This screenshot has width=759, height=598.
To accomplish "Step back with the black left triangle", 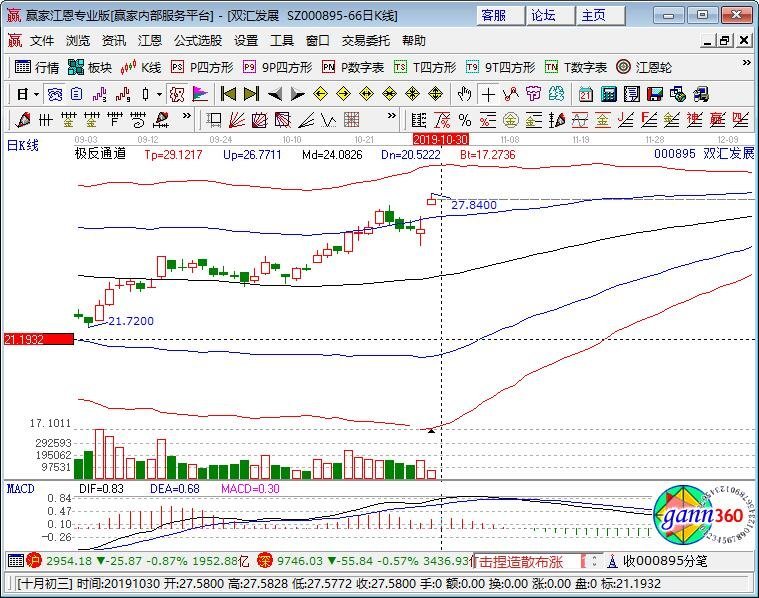I will click(274, 94).
